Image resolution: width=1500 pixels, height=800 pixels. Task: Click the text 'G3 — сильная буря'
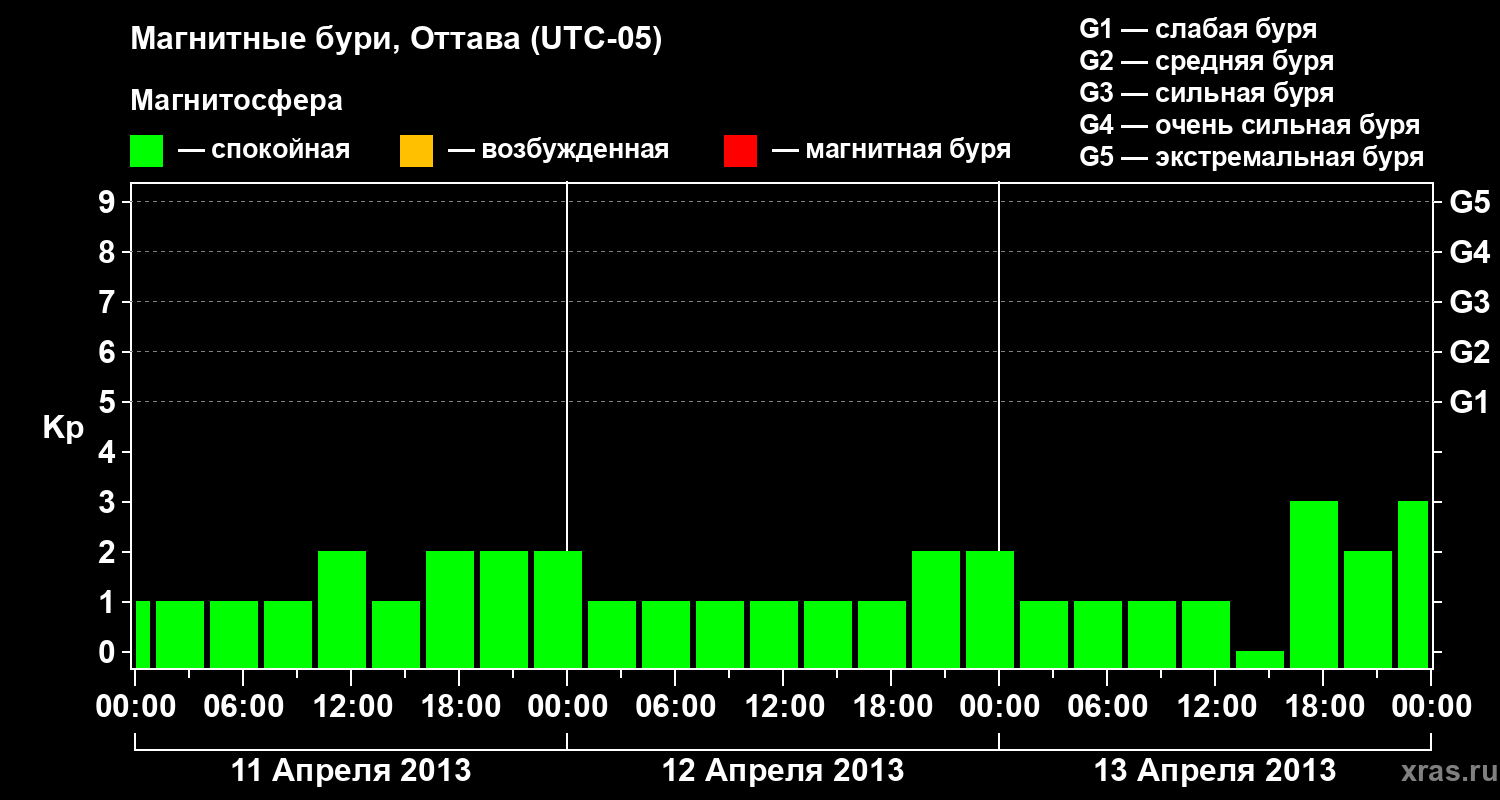1206,93
